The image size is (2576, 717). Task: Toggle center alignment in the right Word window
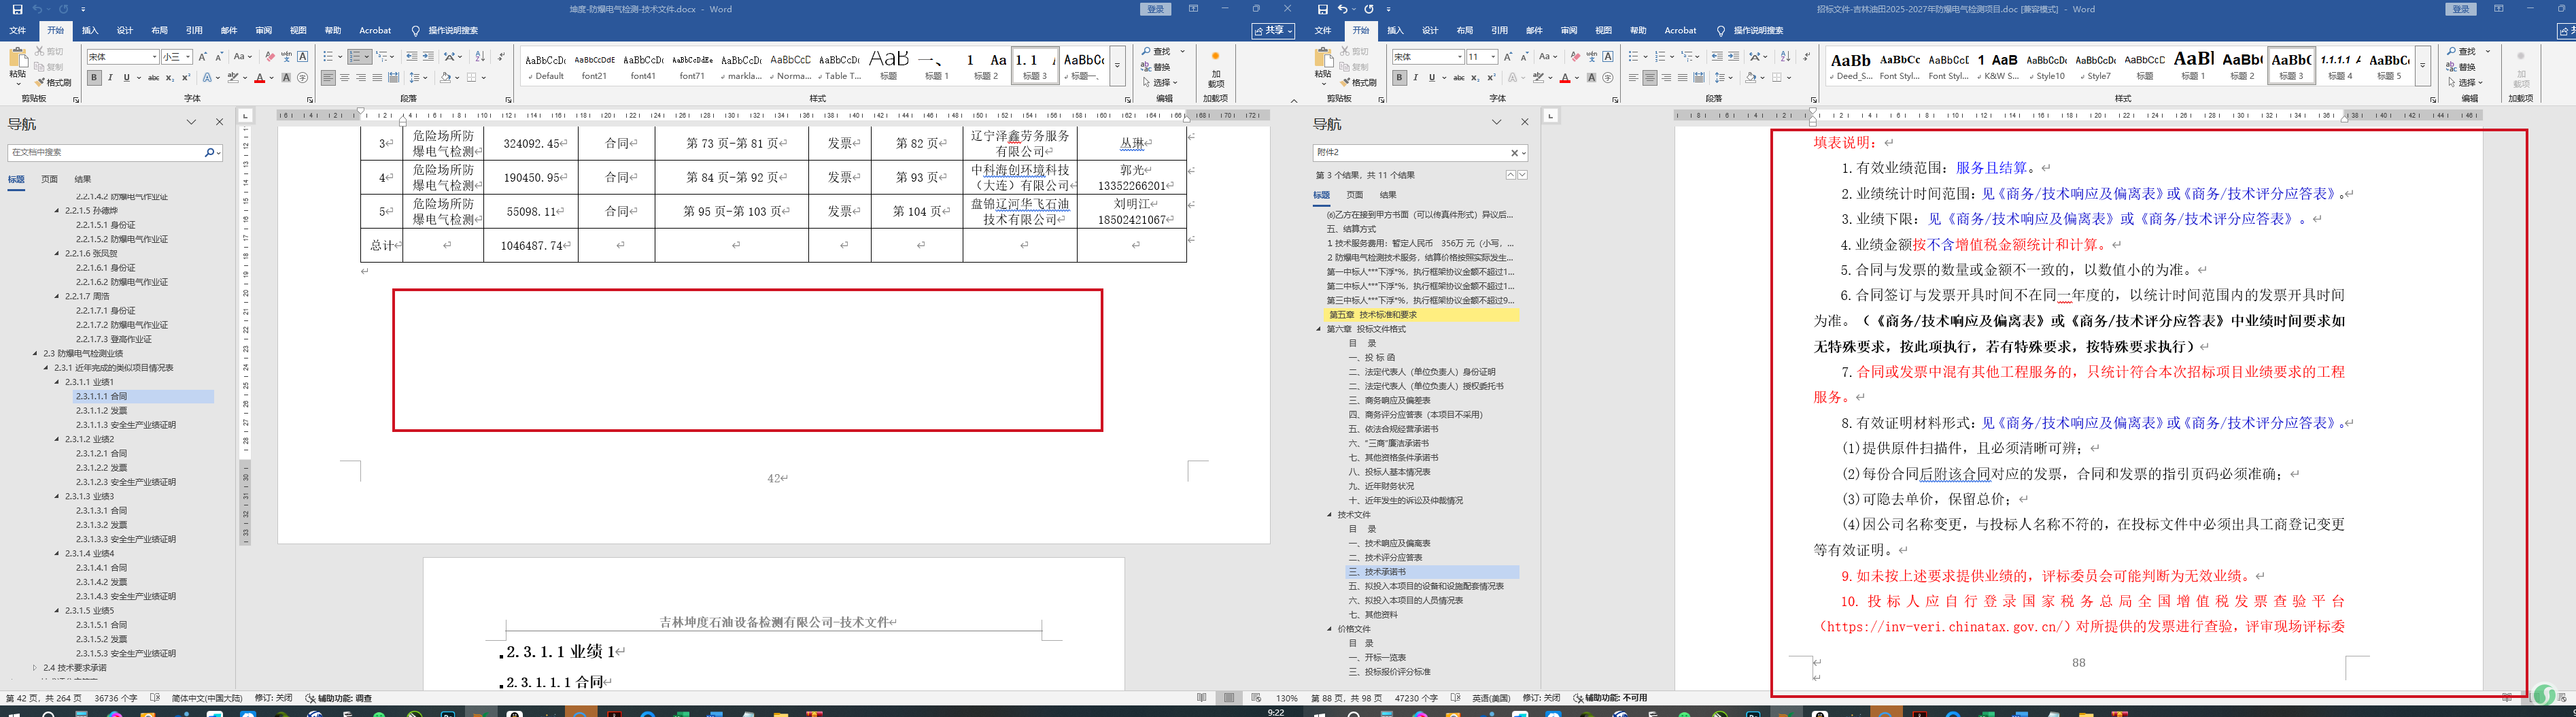pos(1650,77)
